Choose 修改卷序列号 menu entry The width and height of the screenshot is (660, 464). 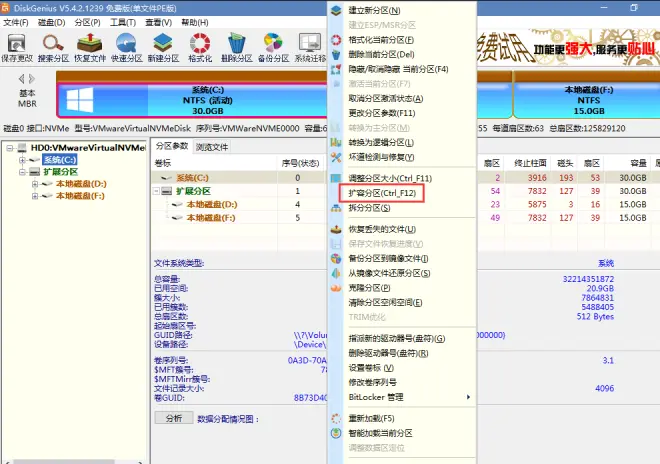[x=373, y=383]
